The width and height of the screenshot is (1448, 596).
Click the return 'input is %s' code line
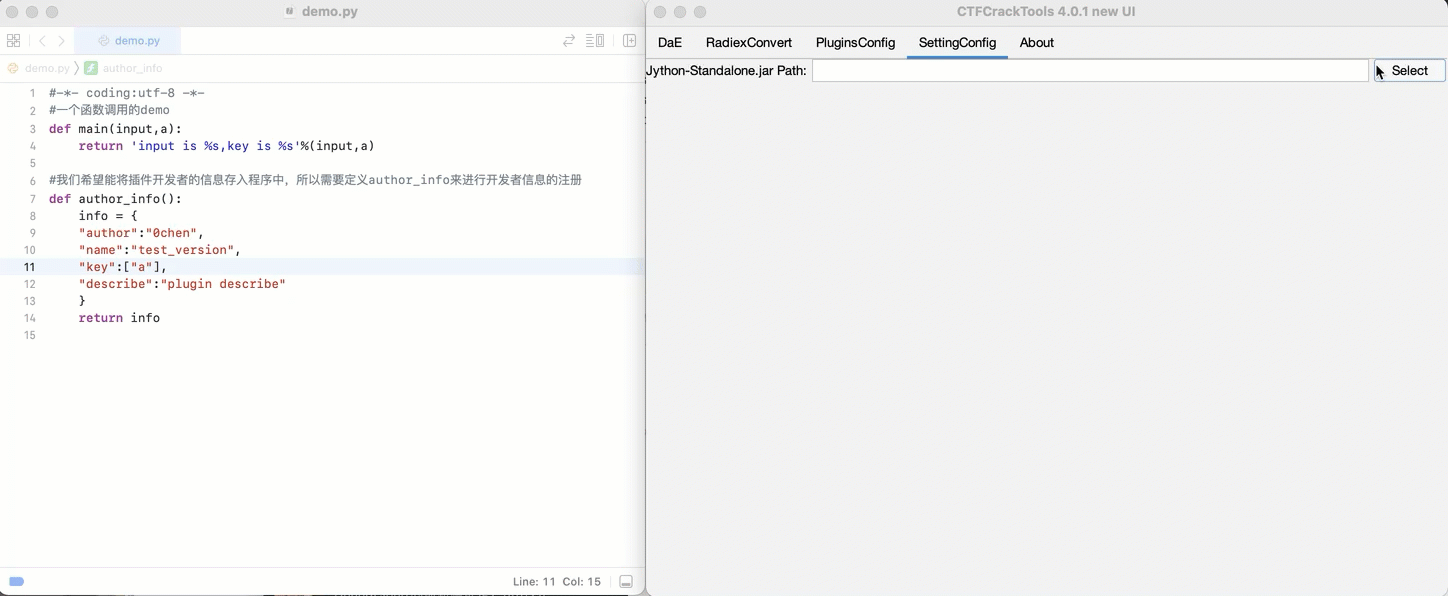point(226,146)
